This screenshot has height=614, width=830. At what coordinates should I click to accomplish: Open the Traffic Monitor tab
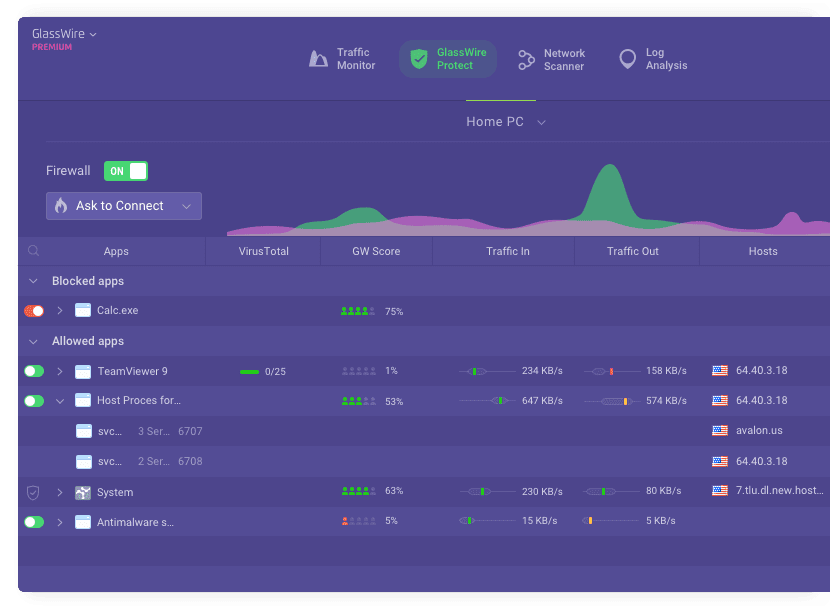pos(342,59)
